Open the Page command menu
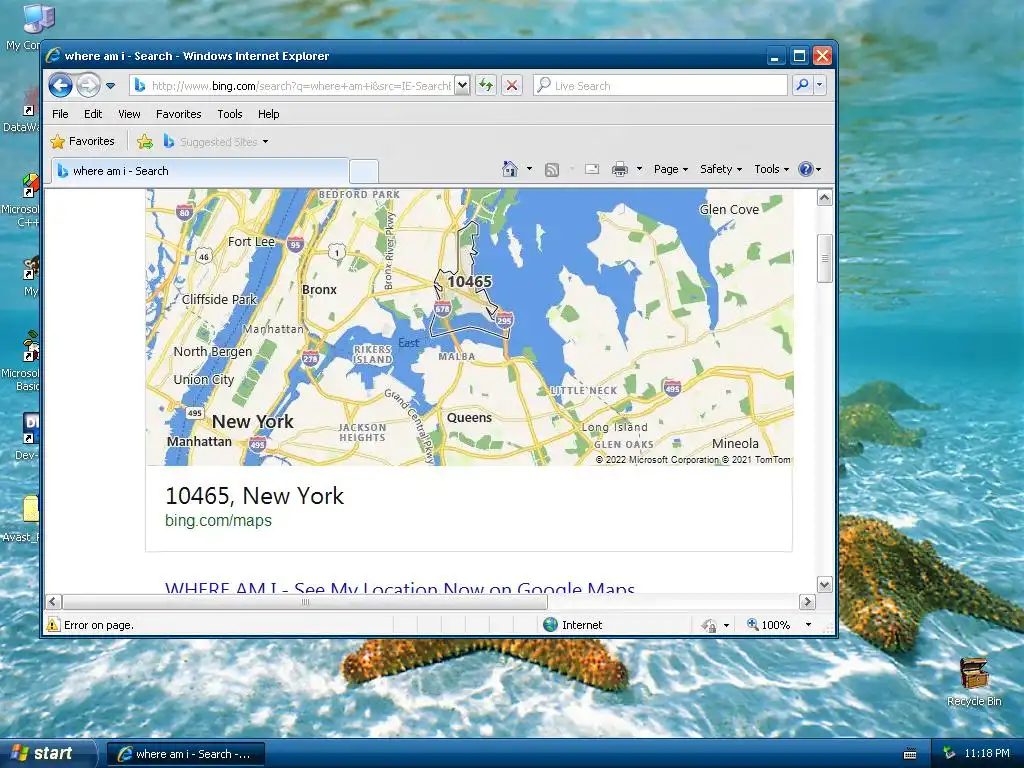 (x=671, y=169)
